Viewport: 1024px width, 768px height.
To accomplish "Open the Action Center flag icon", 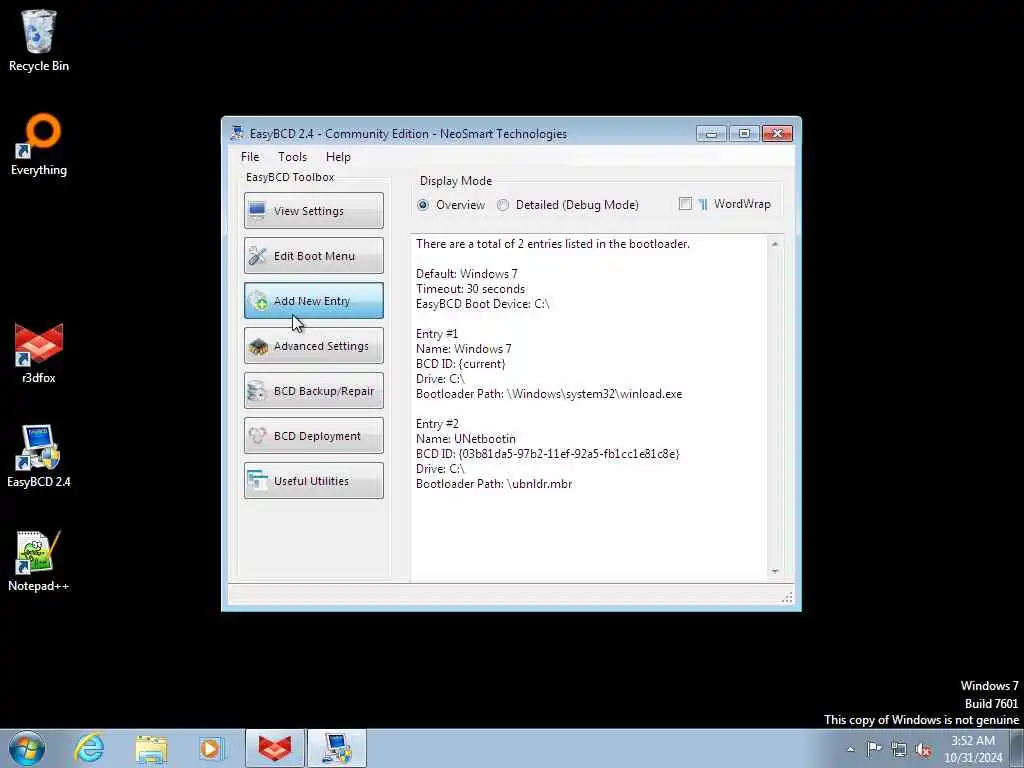I will click(874, 749).
